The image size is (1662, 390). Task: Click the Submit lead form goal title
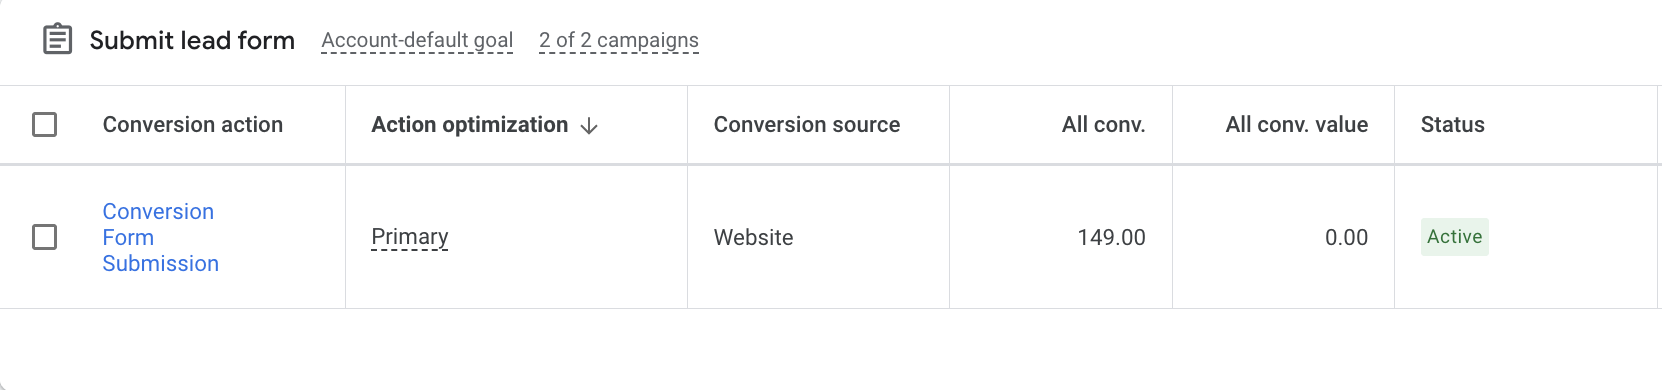pyautogui.click(x=192, y=40)
